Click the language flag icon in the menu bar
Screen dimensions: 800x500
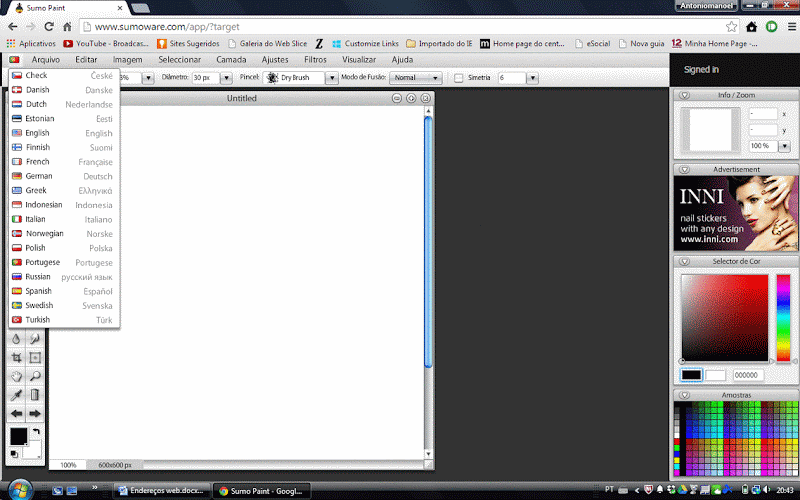(x=14, y=60)
